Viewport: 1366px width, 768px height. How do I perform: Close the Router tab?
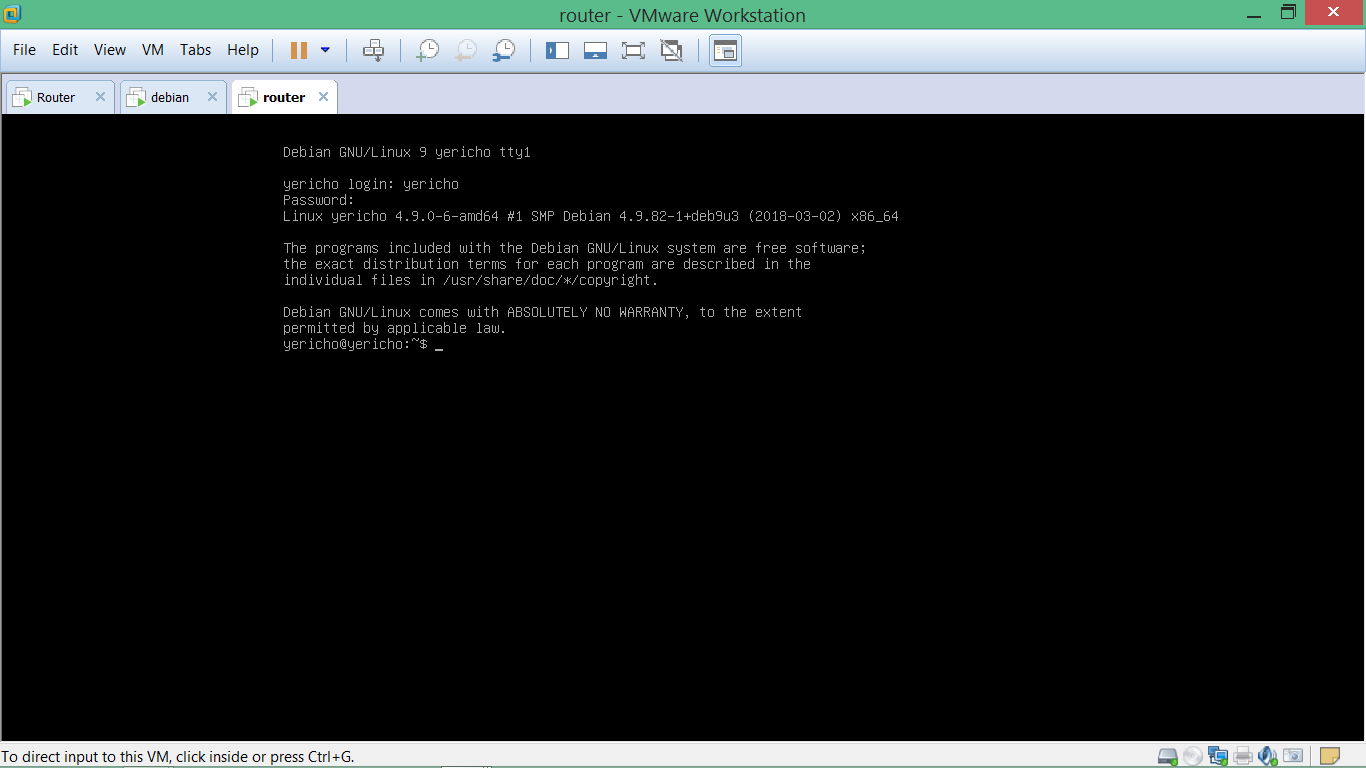[99, 96]
